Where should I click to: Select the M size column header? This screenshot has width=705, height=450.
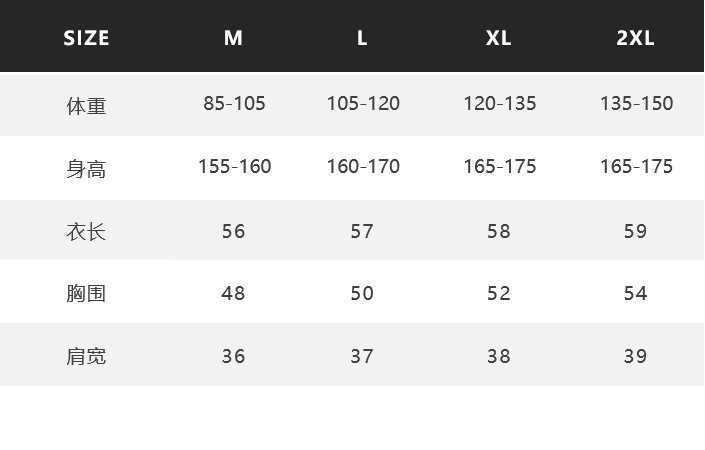coord(233,38)
